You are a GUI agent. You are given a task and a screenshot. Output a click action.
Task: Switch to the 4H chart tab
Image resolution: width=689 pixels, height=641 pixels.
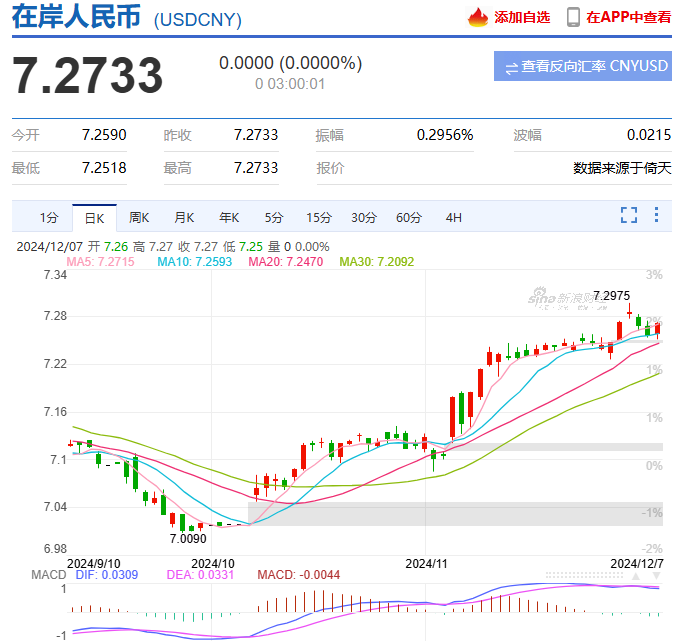[x=454, y=217]
